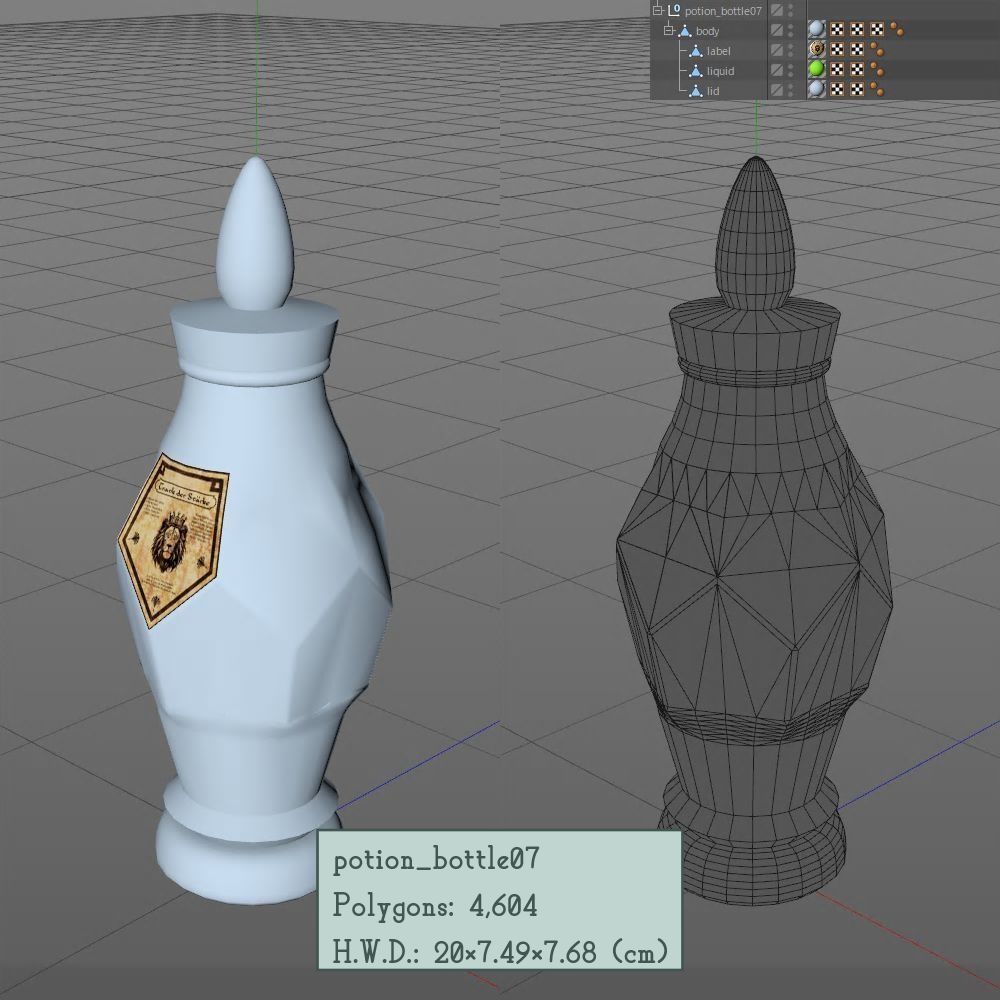This screenshot has height=1000, width=1000.
Task: Click the polygon object icon of lid
Action: [x=696, y=91]
